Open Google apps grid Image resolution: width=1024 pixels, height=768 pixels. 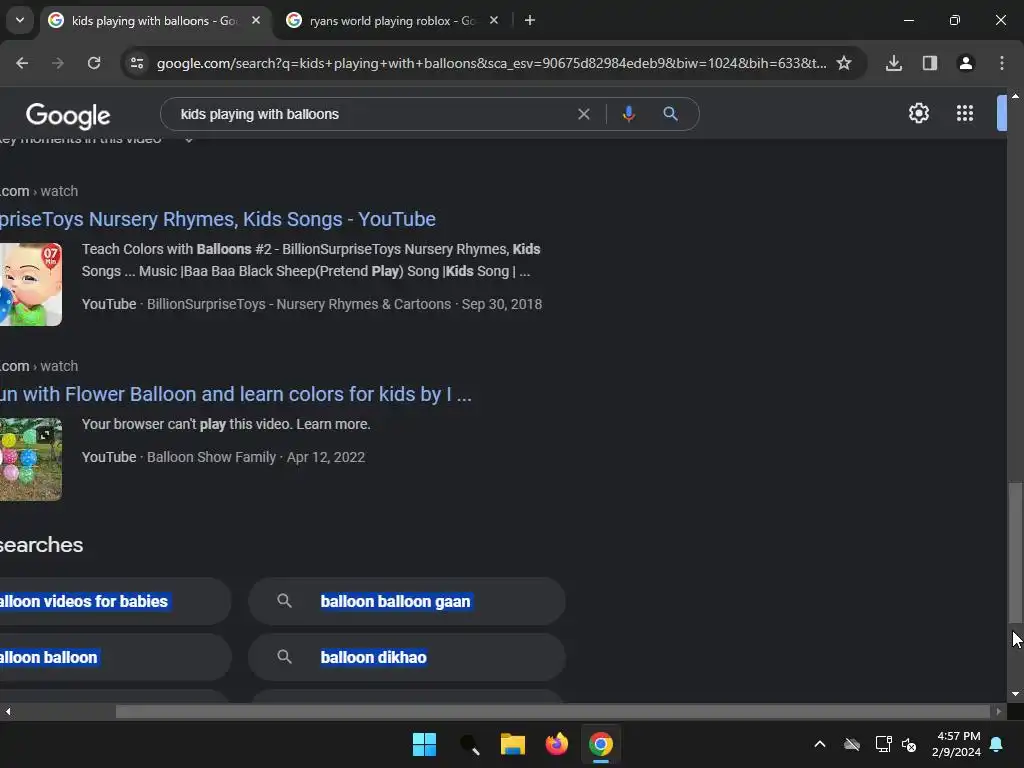click(965, 114)
